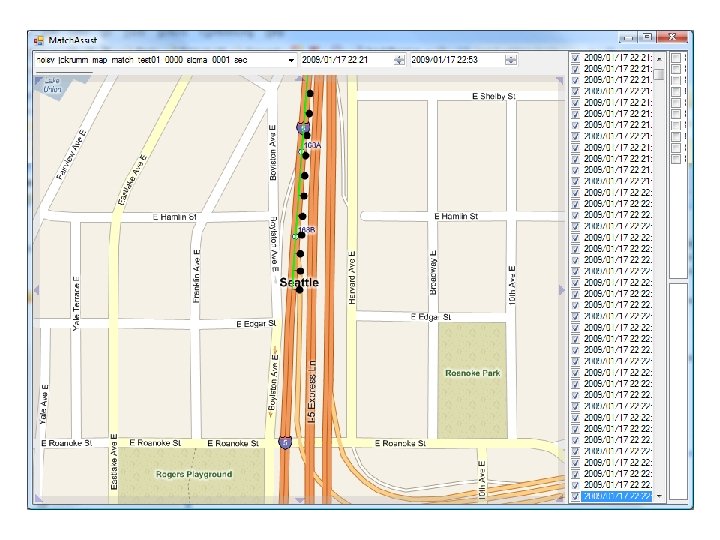Click the Franklin Ave E street label
Image resolution: width=720 pixels, height=540 pixels.
pyautogui.click(x=197, y=276)
